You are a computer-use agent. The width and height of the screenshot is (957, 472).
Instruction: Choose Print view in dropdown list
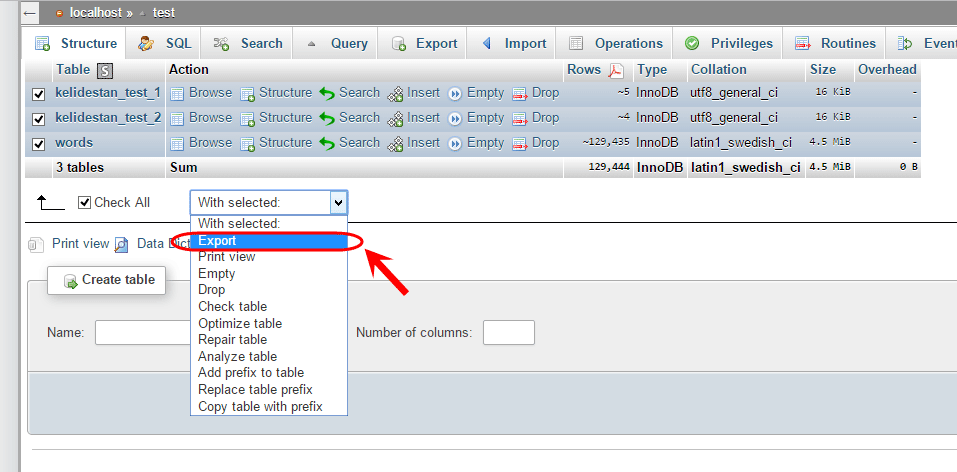(x=269, y=256)
